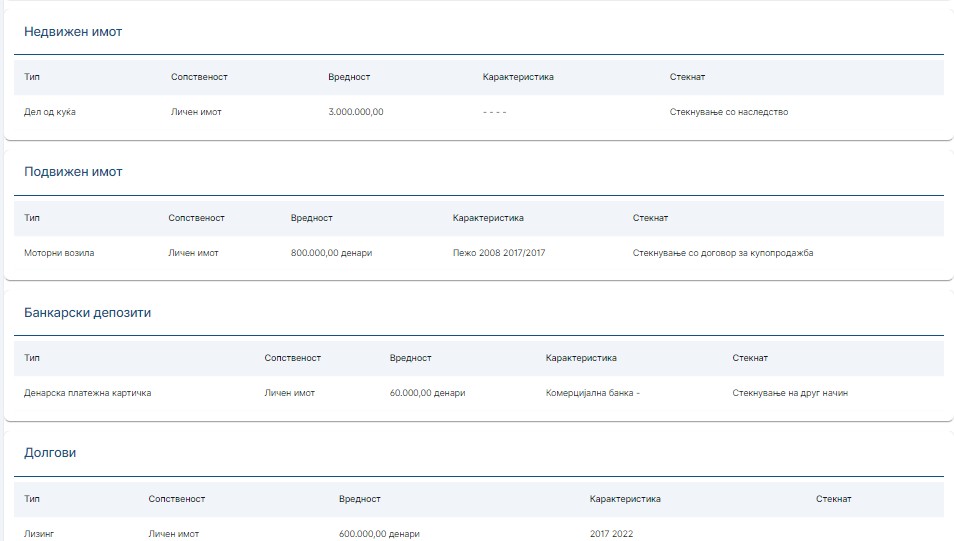Viewport: 954px width, 541px height.
Task: Click "Стекнување со договор за купопродажба" text
Action: pyautogui.click(x=722, y=253)
